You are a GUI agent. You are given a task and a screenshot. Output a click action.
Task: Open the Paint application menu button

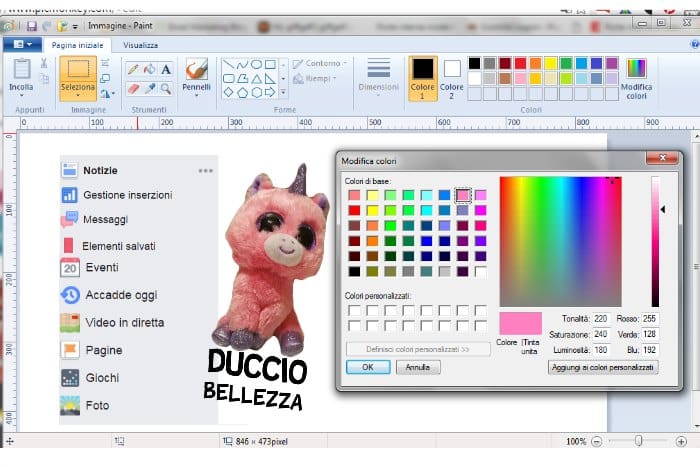coord(22,44)
